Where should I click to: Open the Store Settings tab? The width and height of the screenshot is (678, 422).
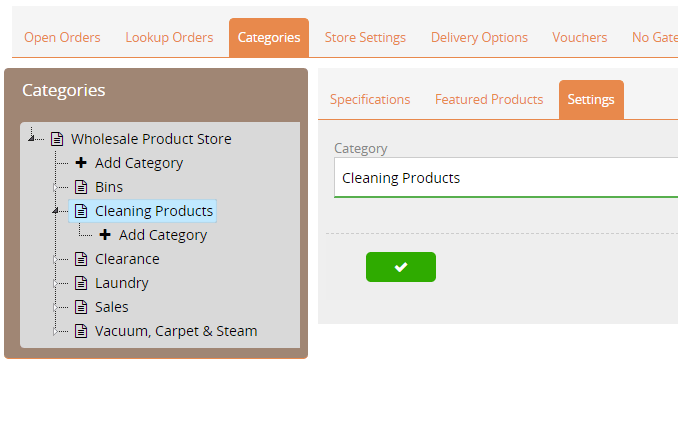(365, 37)
